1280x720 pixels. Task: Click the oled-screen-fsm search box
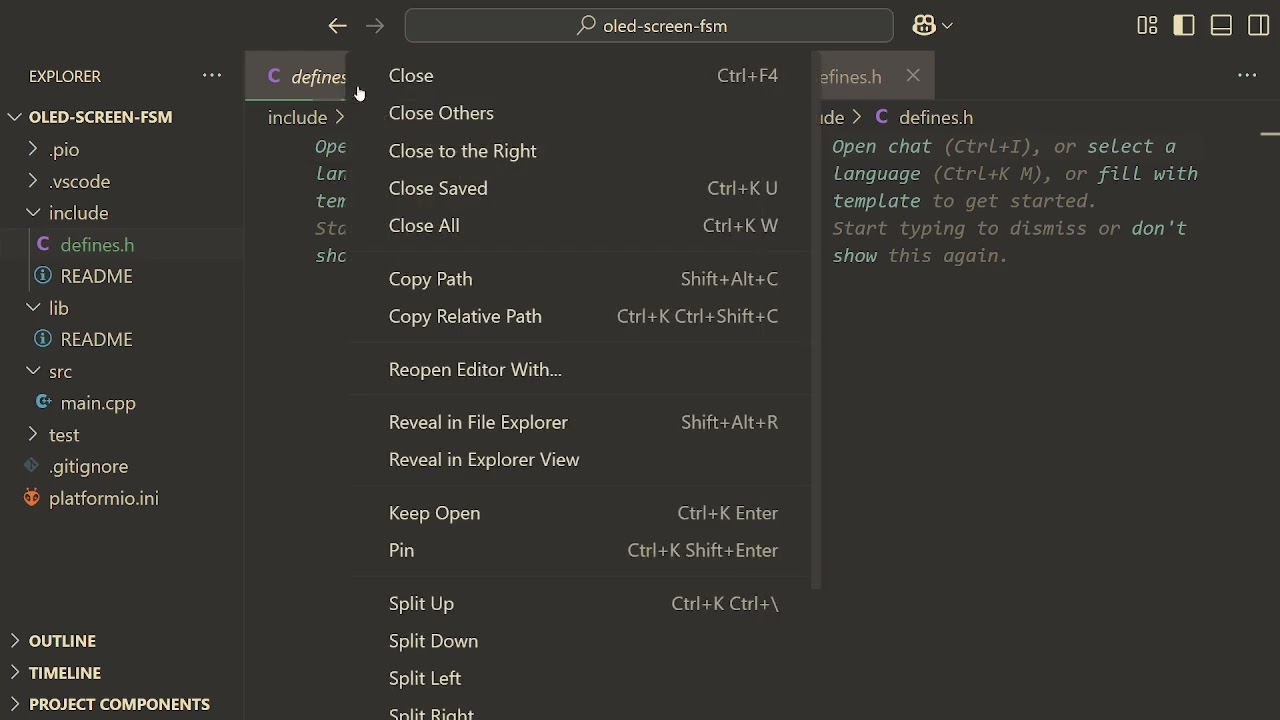pos(649,26)
